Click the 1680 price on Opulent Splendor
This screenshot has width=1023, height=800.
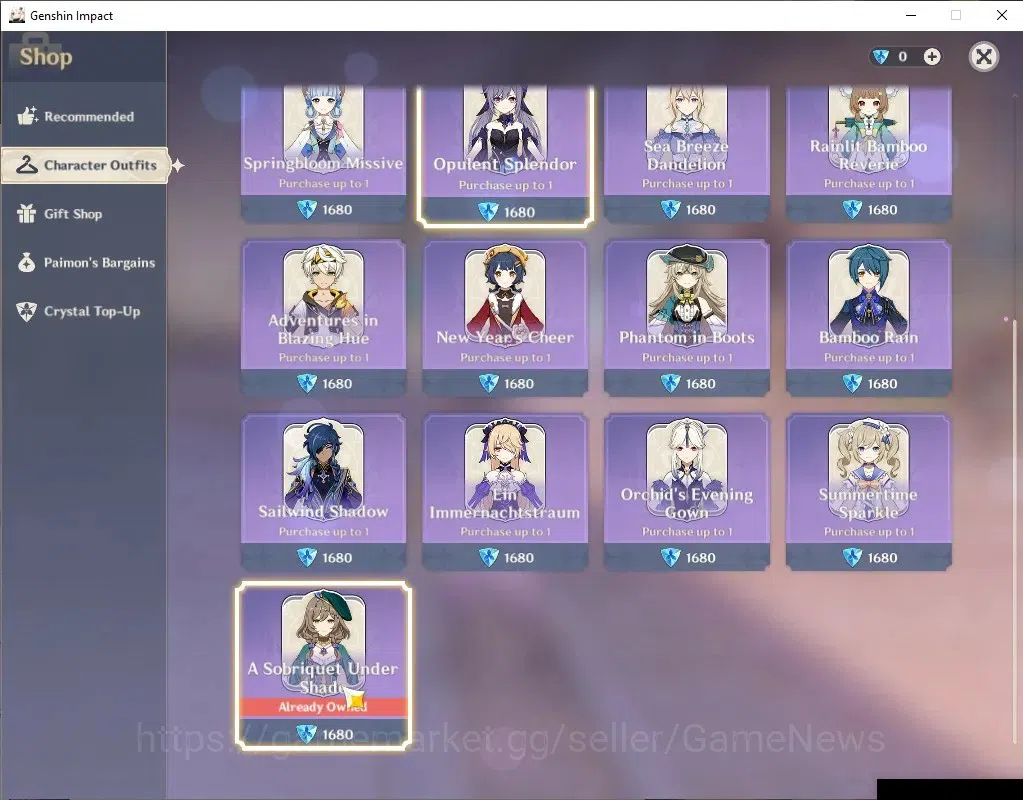[x=519, y=212]
